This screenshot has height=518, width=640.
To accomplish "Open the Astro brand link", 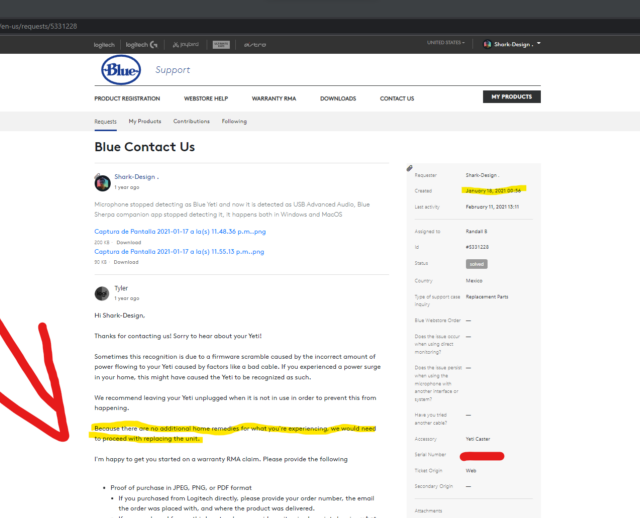I will click(255, 44).
